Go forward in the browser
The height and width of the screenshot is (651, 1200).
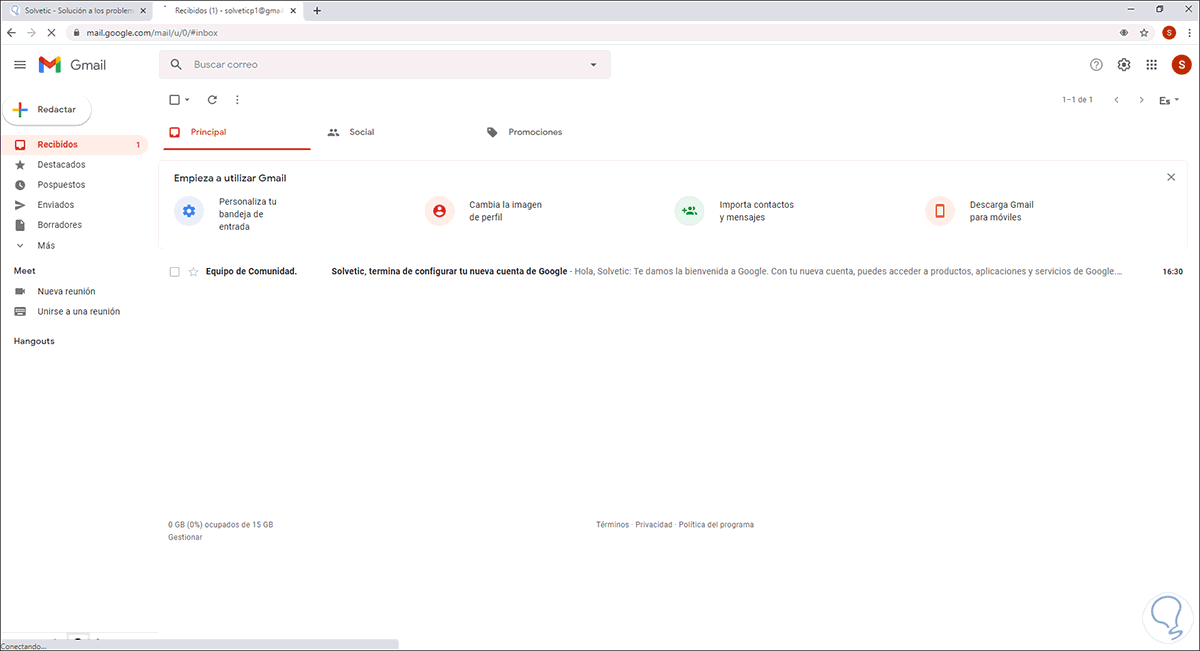(x=31, y=32)
